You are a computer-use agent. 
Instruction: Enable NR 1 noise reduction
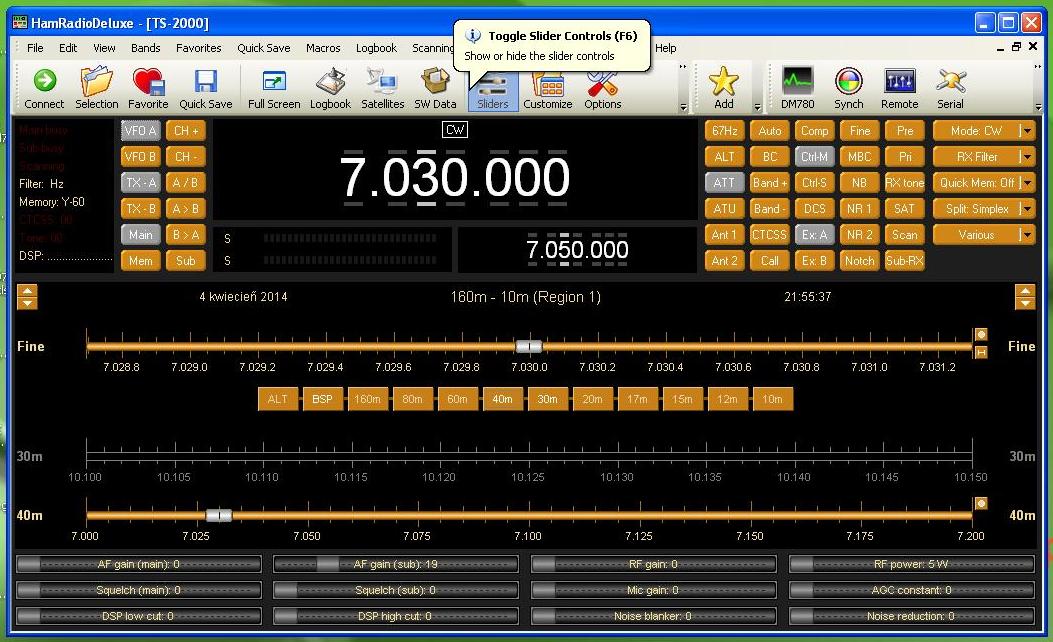859,209
